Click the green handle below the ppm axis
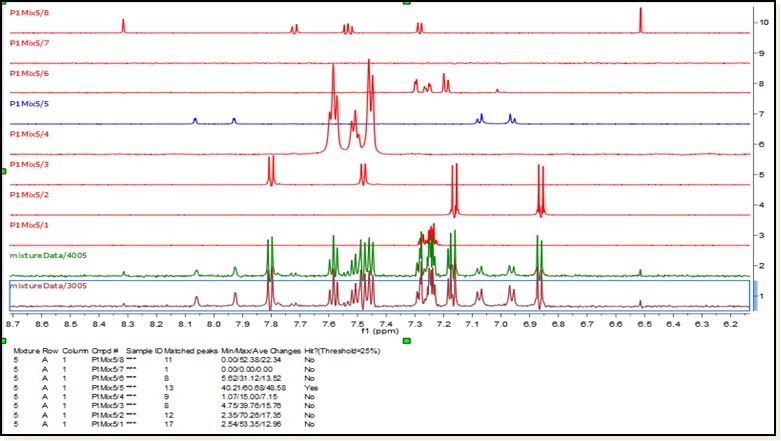 [407, 342]
